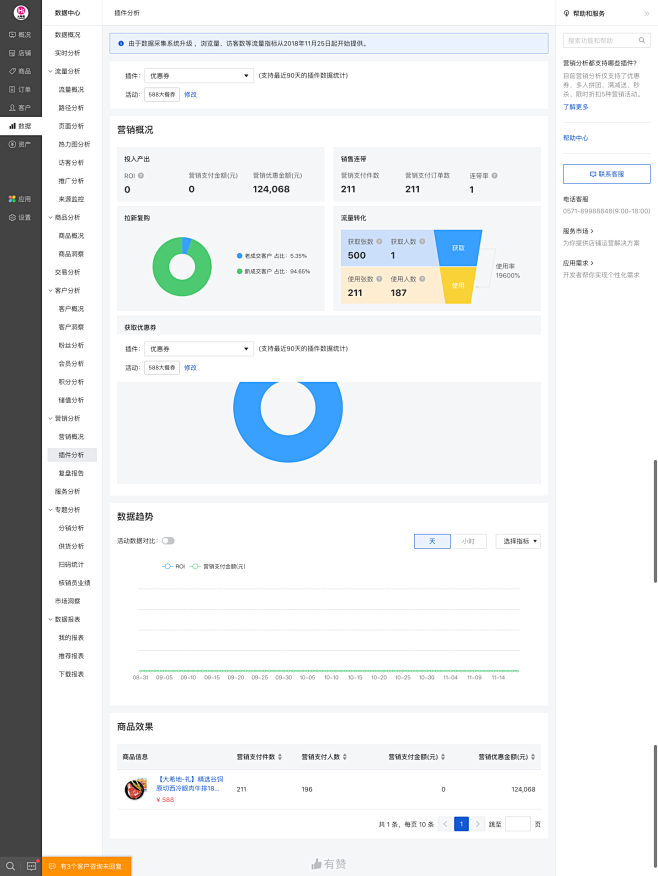Screen dimensions: 658x876
Task: Toggle the 老成交客户 pie legend item
Action: pos(272,256)
